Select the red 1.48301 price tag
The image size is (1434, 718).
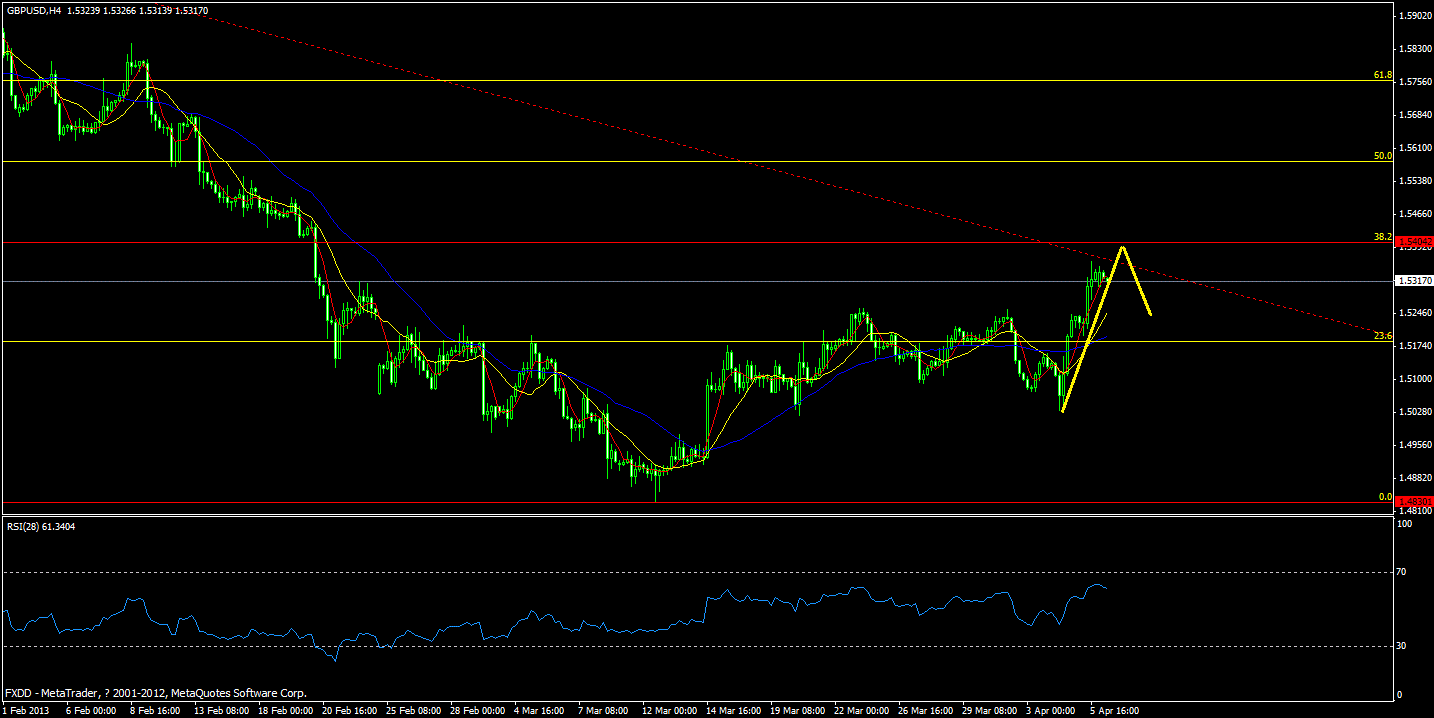pos(1415,502)
